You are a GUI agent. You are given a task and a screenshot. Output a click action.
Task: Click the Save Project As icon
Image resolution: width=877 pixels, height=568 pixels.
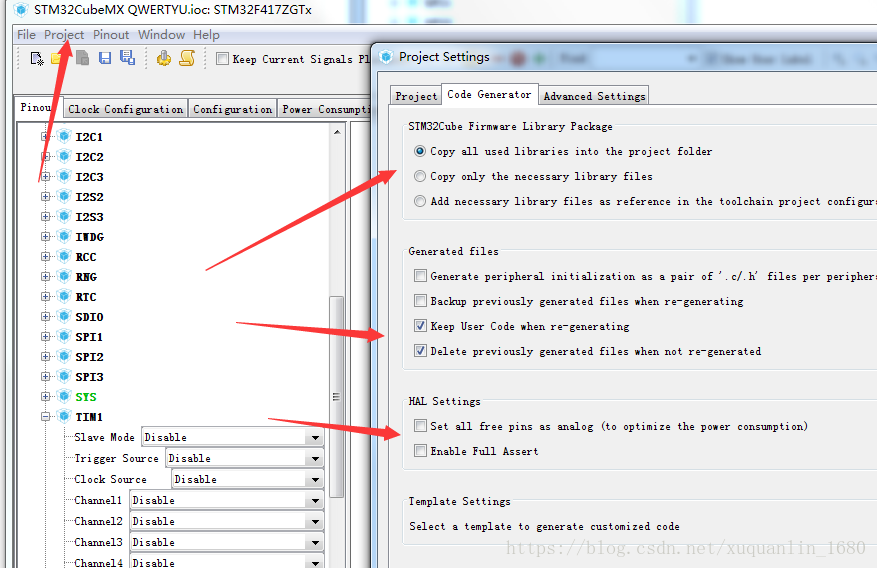point(128,58)
